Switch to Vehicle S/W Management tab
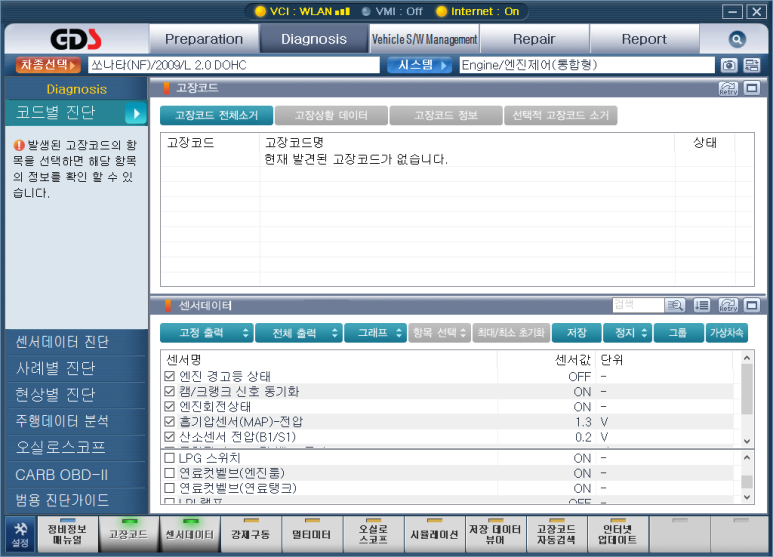This screenshot has width=773, height=557. pyautogui.click(x=424, y=39)
